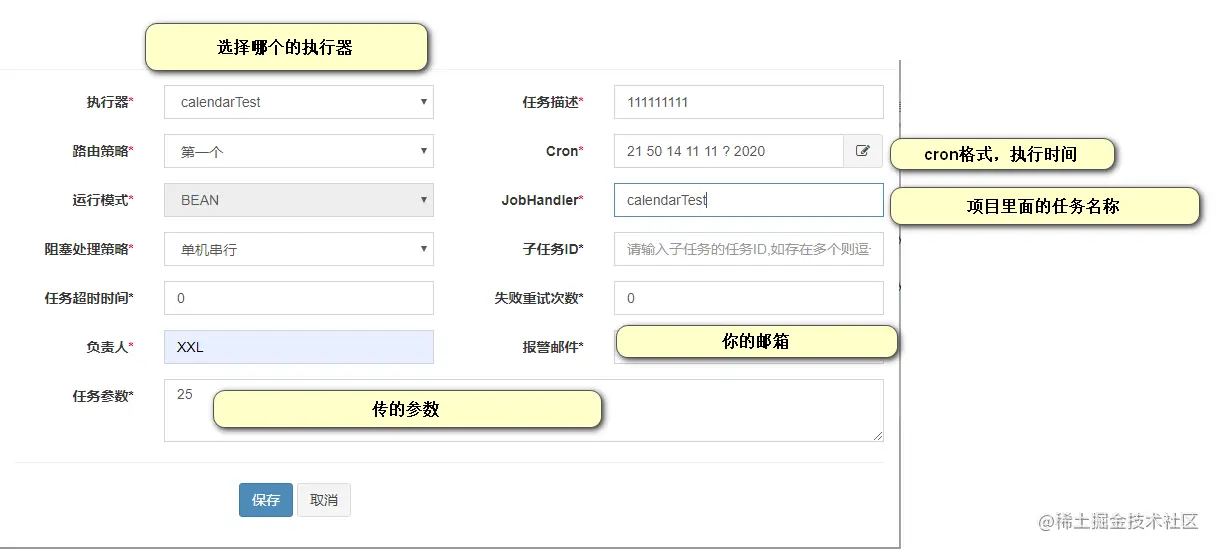Click the 运行模式 label

tap(103, 200)
